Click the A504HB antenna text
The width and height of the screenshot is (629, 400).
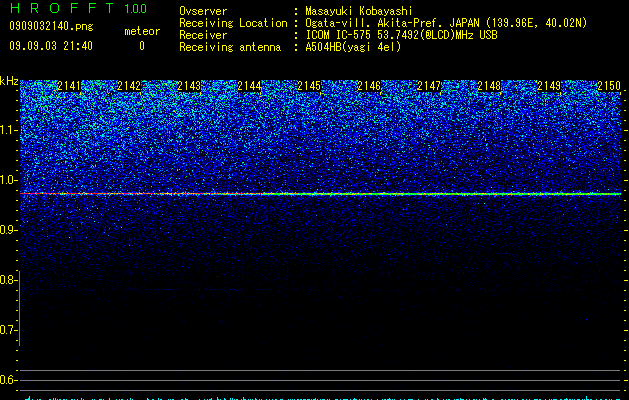[x=353, y=47]
